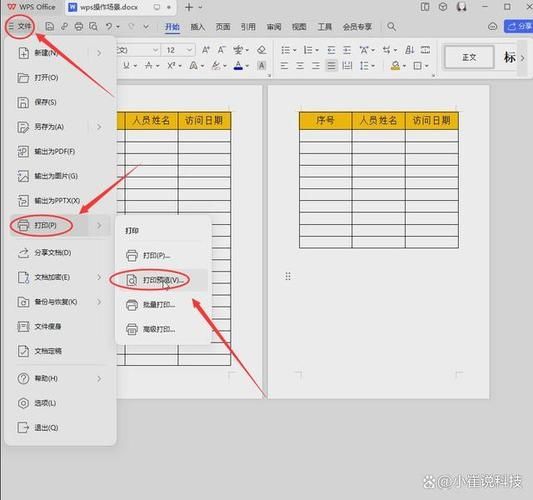Expand the 帮助(H) submenu arrow
The width and height of the screenshot is (533, 500).
[x=99, y=378]
